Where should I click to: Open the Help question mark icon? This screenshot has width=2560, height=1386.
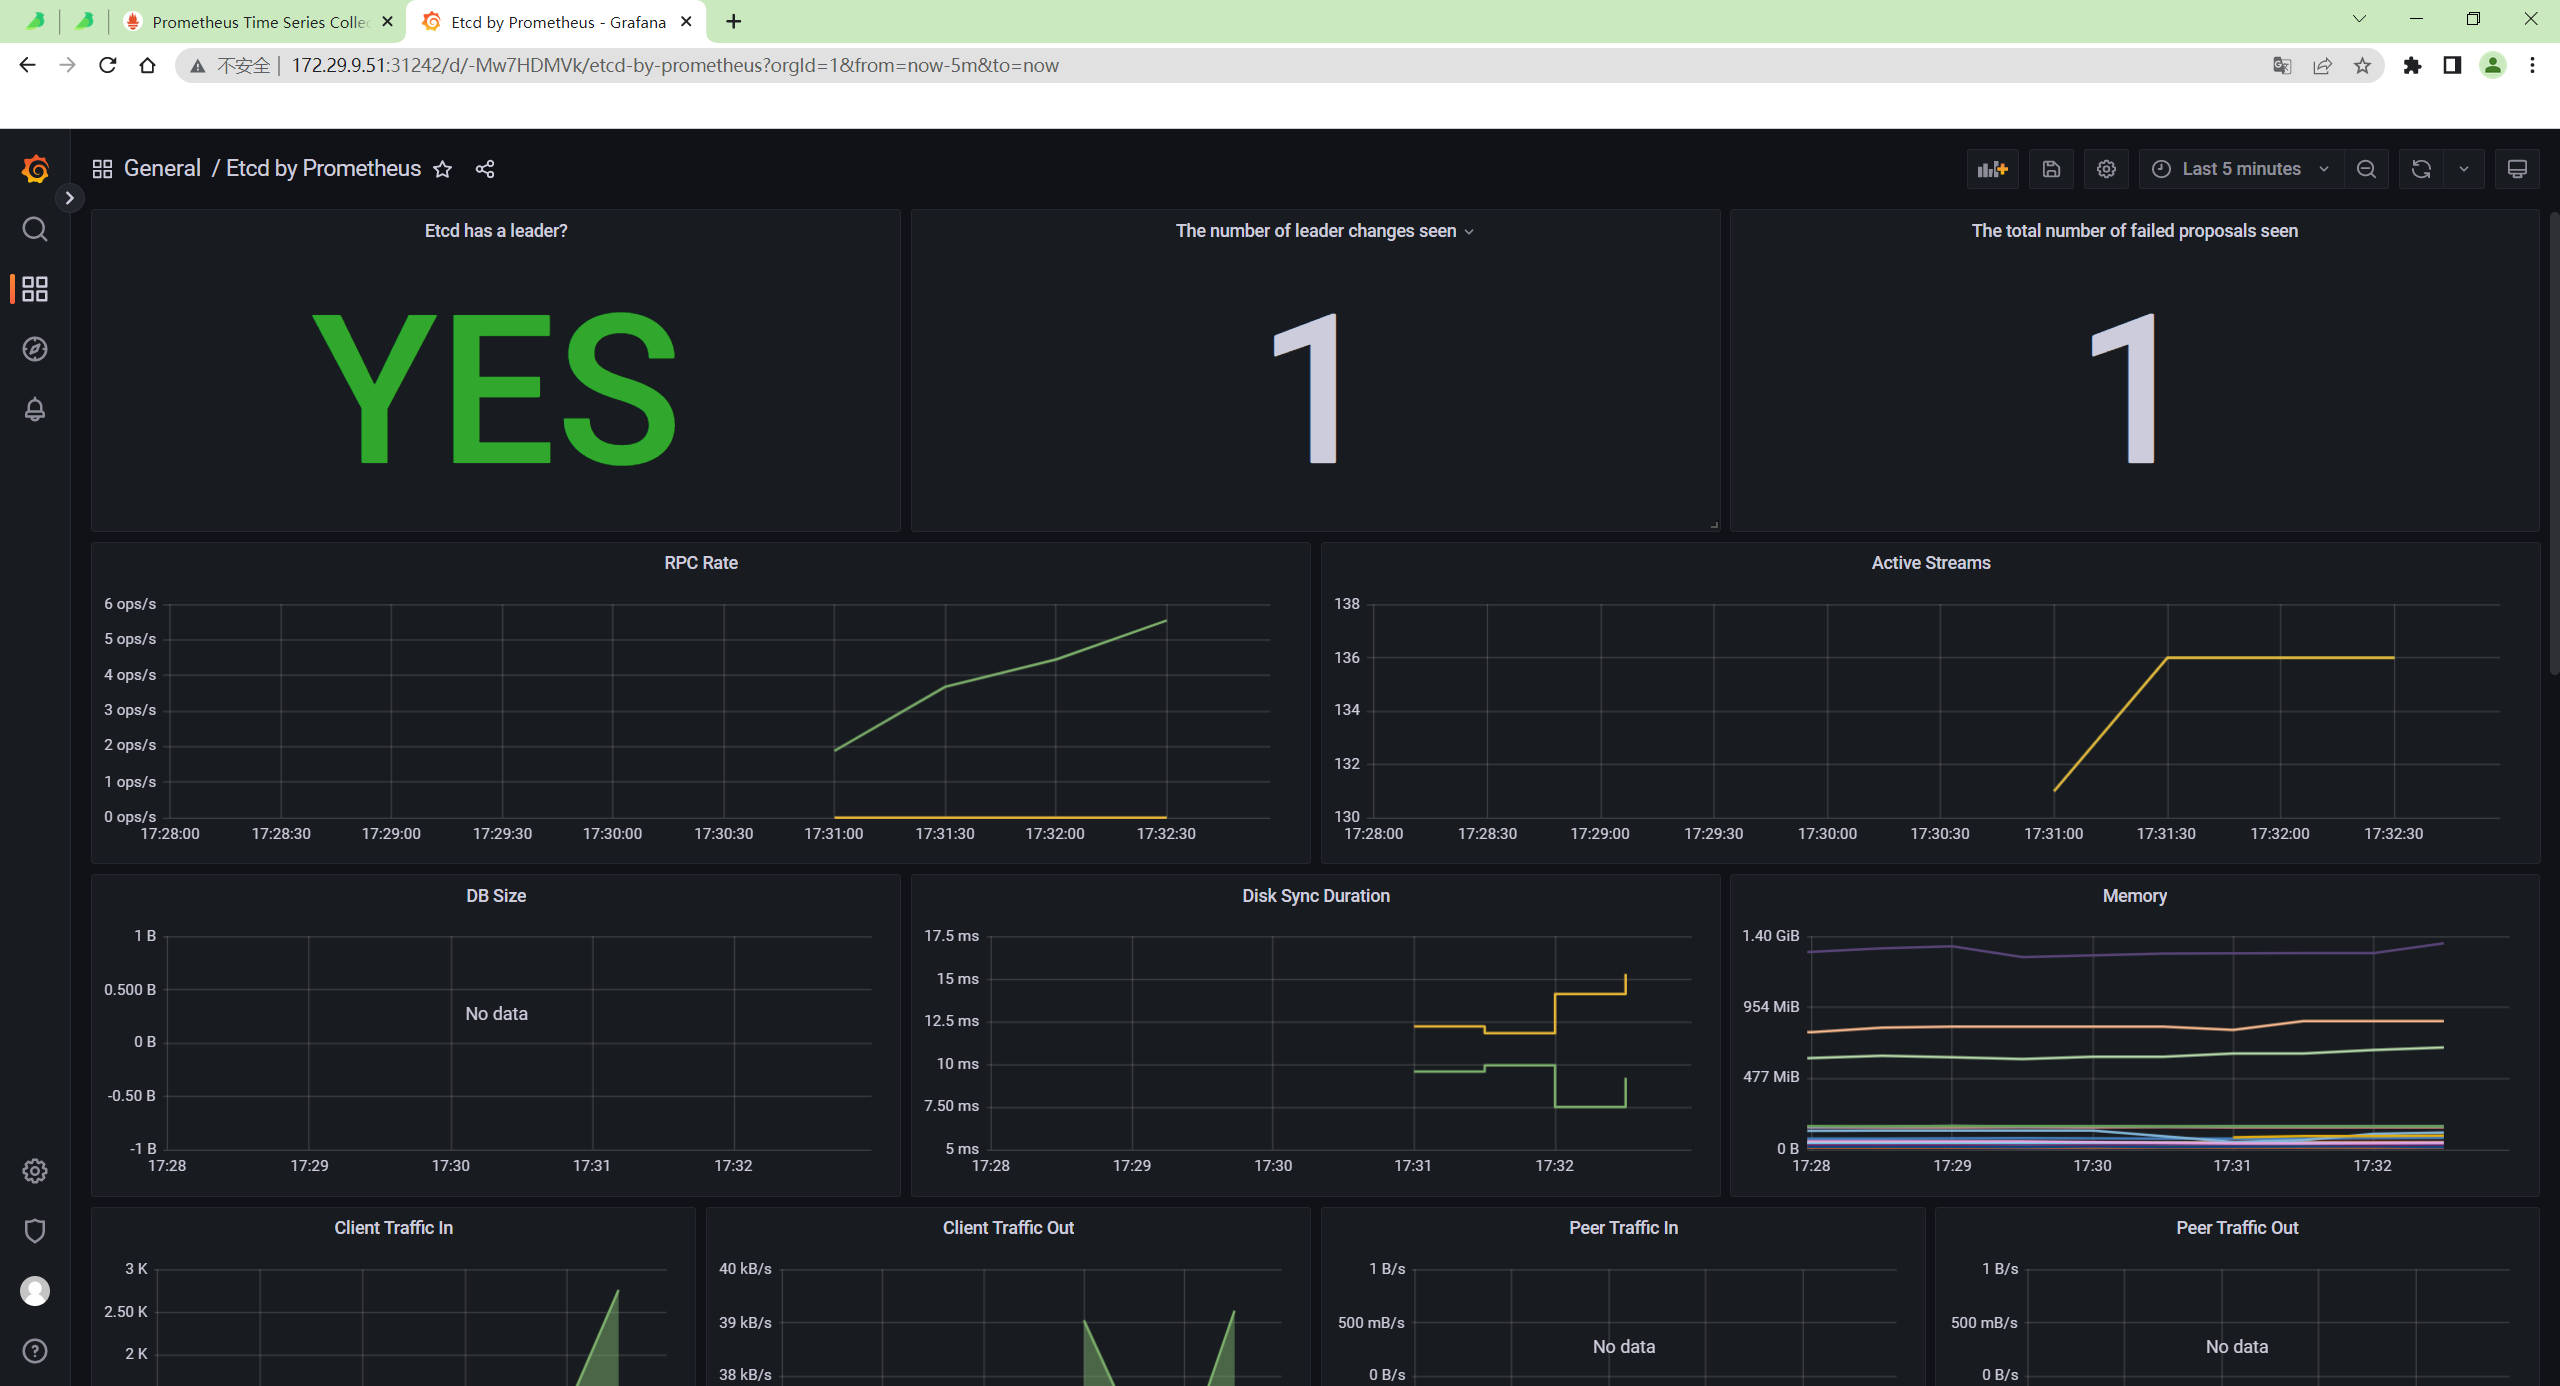tap(35, 1351)
